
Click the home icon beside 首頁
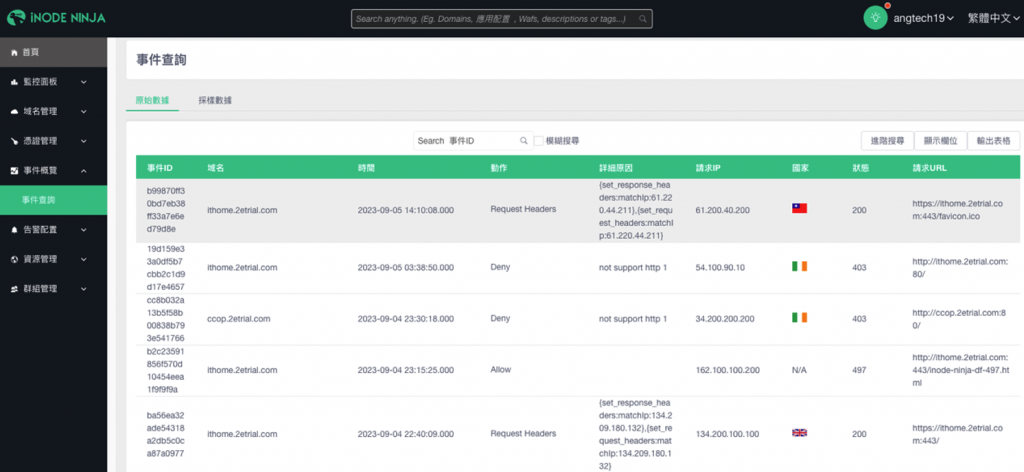pos(14,52)
